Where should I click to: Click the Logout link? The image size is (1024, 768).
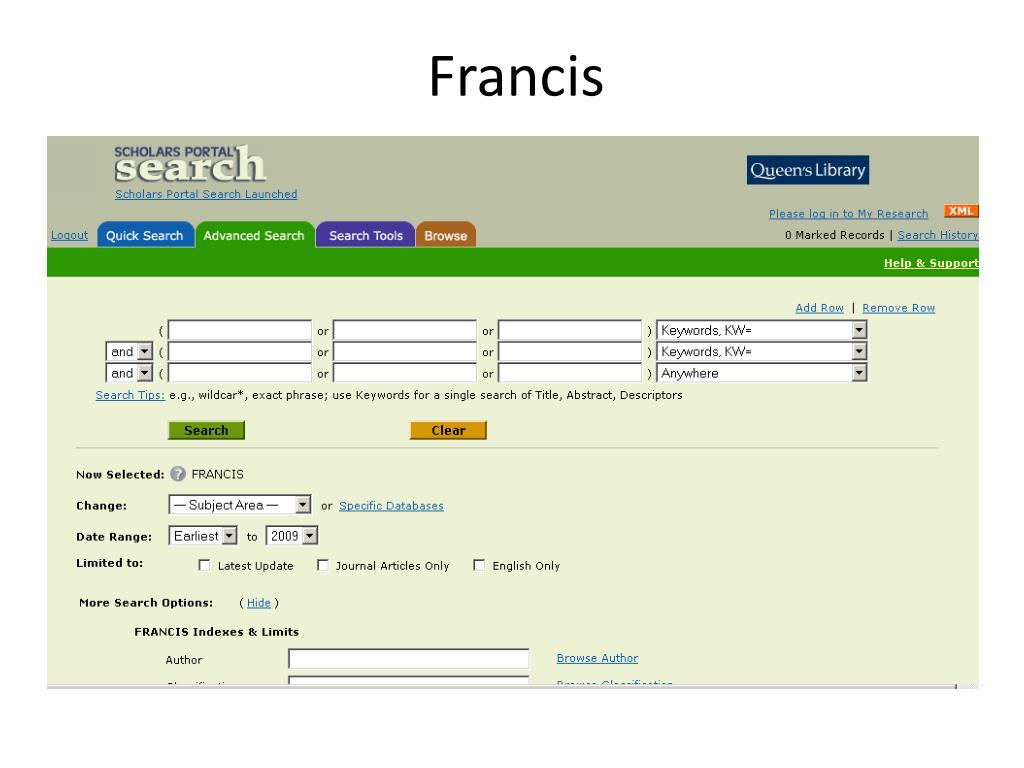(x=69, y=235)
